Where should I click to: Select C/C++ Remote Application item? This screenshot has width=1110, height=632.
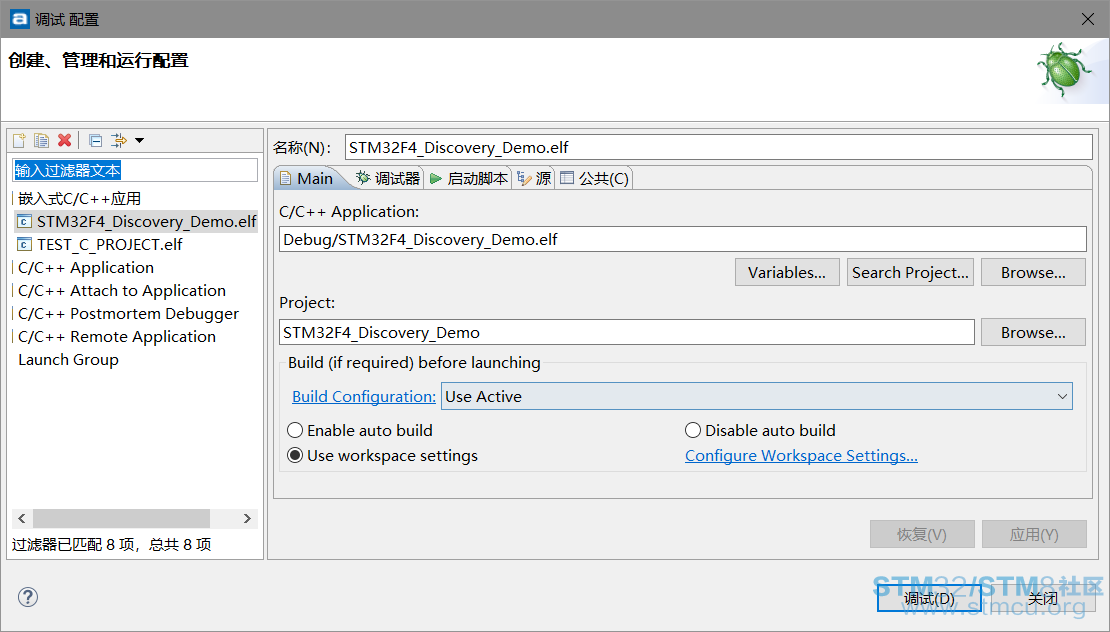point(117,337)
